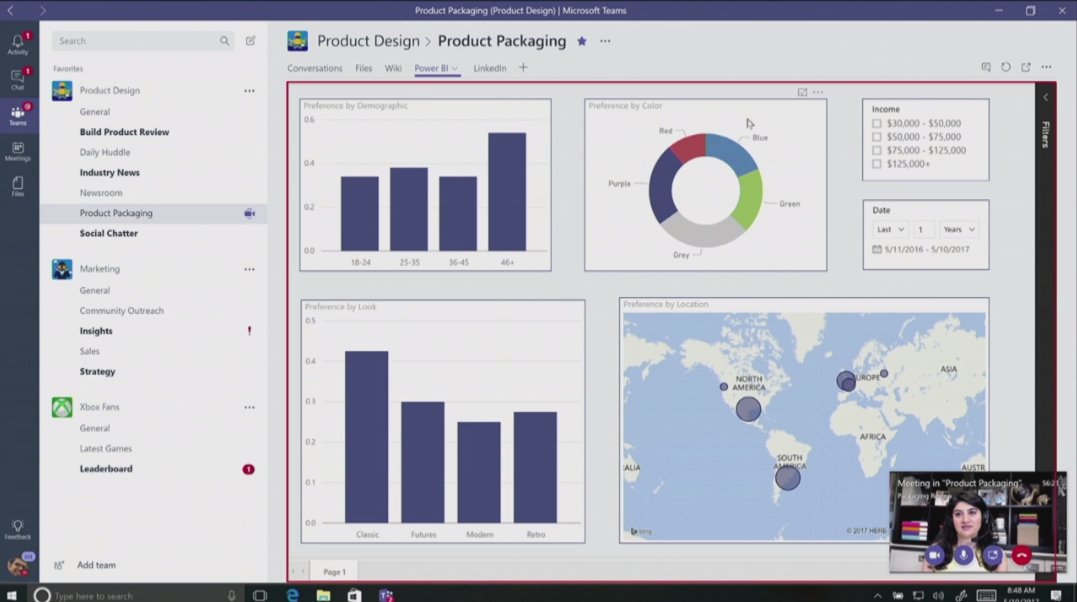This screenshot has height=602, width=1077.
Task: Select the red segment of the donut chart
Action: [689, 148]
